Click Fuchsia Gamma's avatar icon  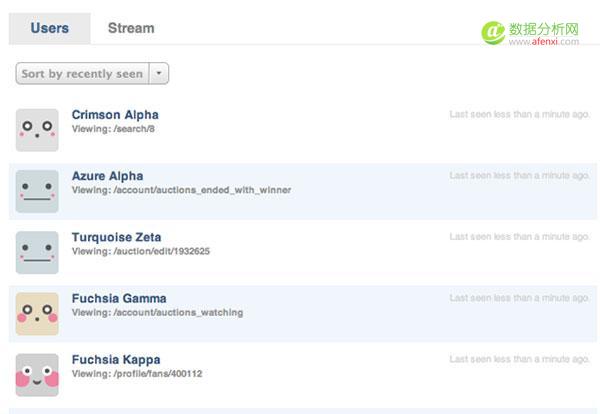37,314
